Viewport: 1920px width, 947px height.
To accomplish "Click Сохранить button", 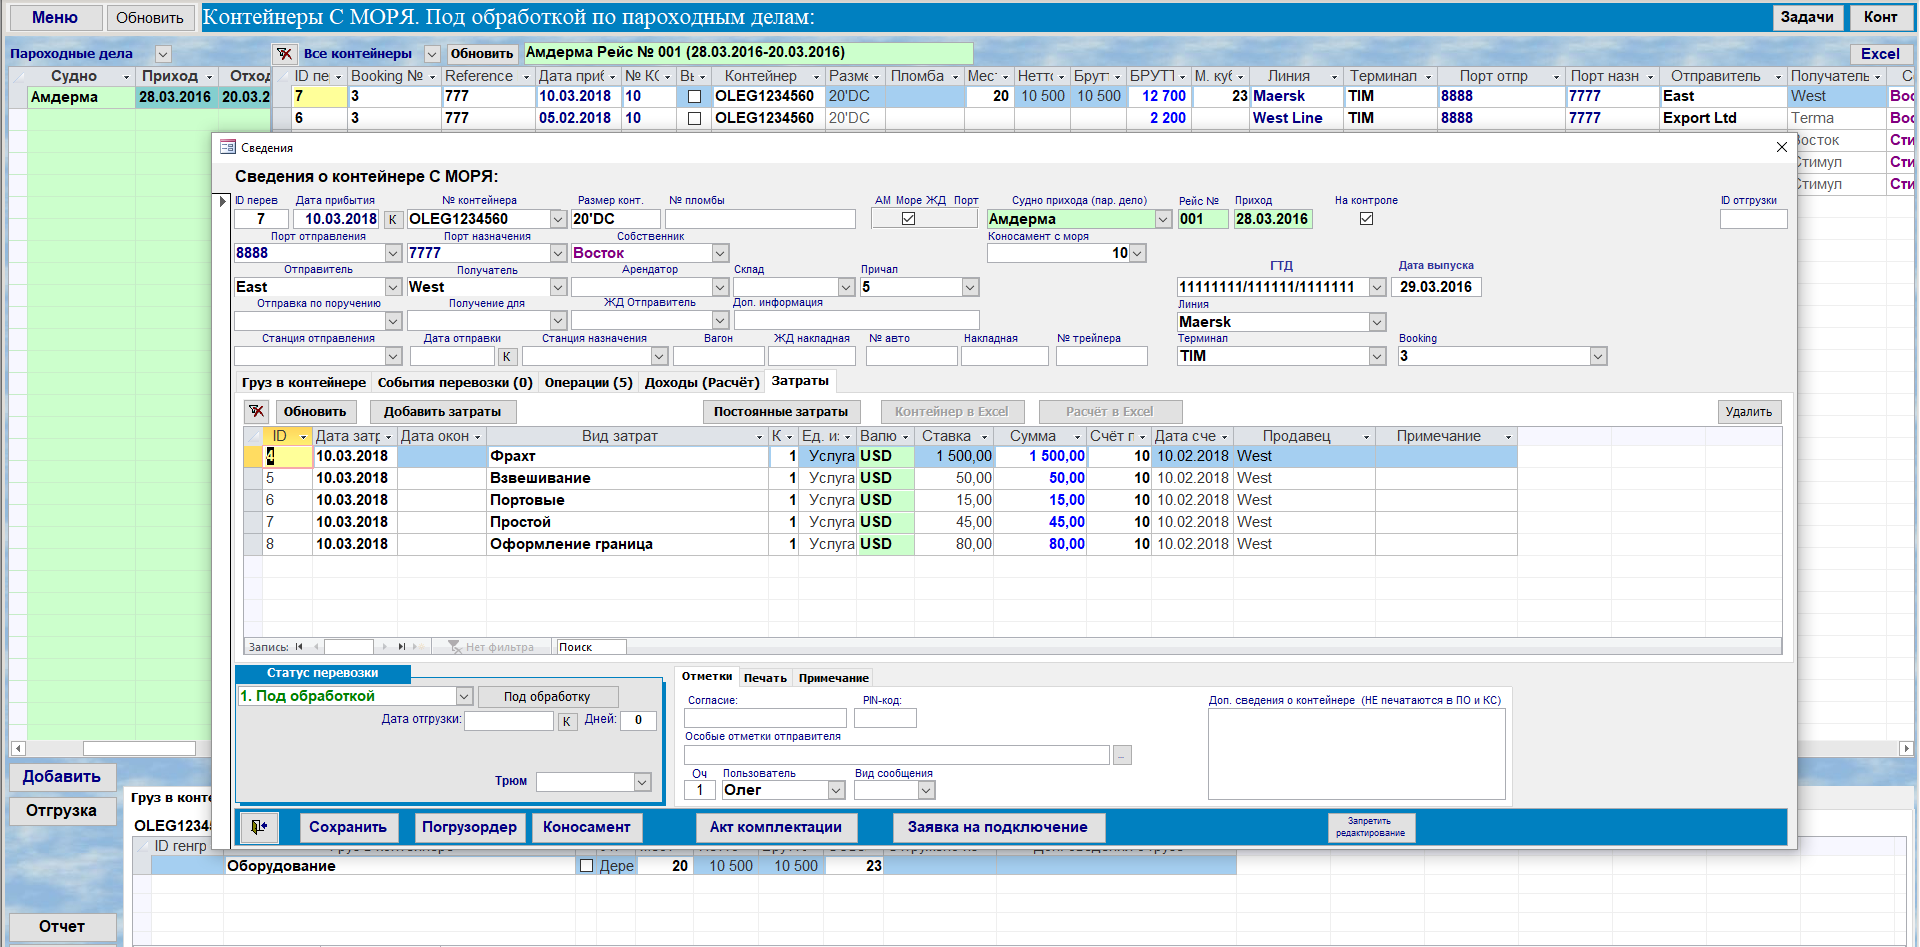I will tap(348, 827).
